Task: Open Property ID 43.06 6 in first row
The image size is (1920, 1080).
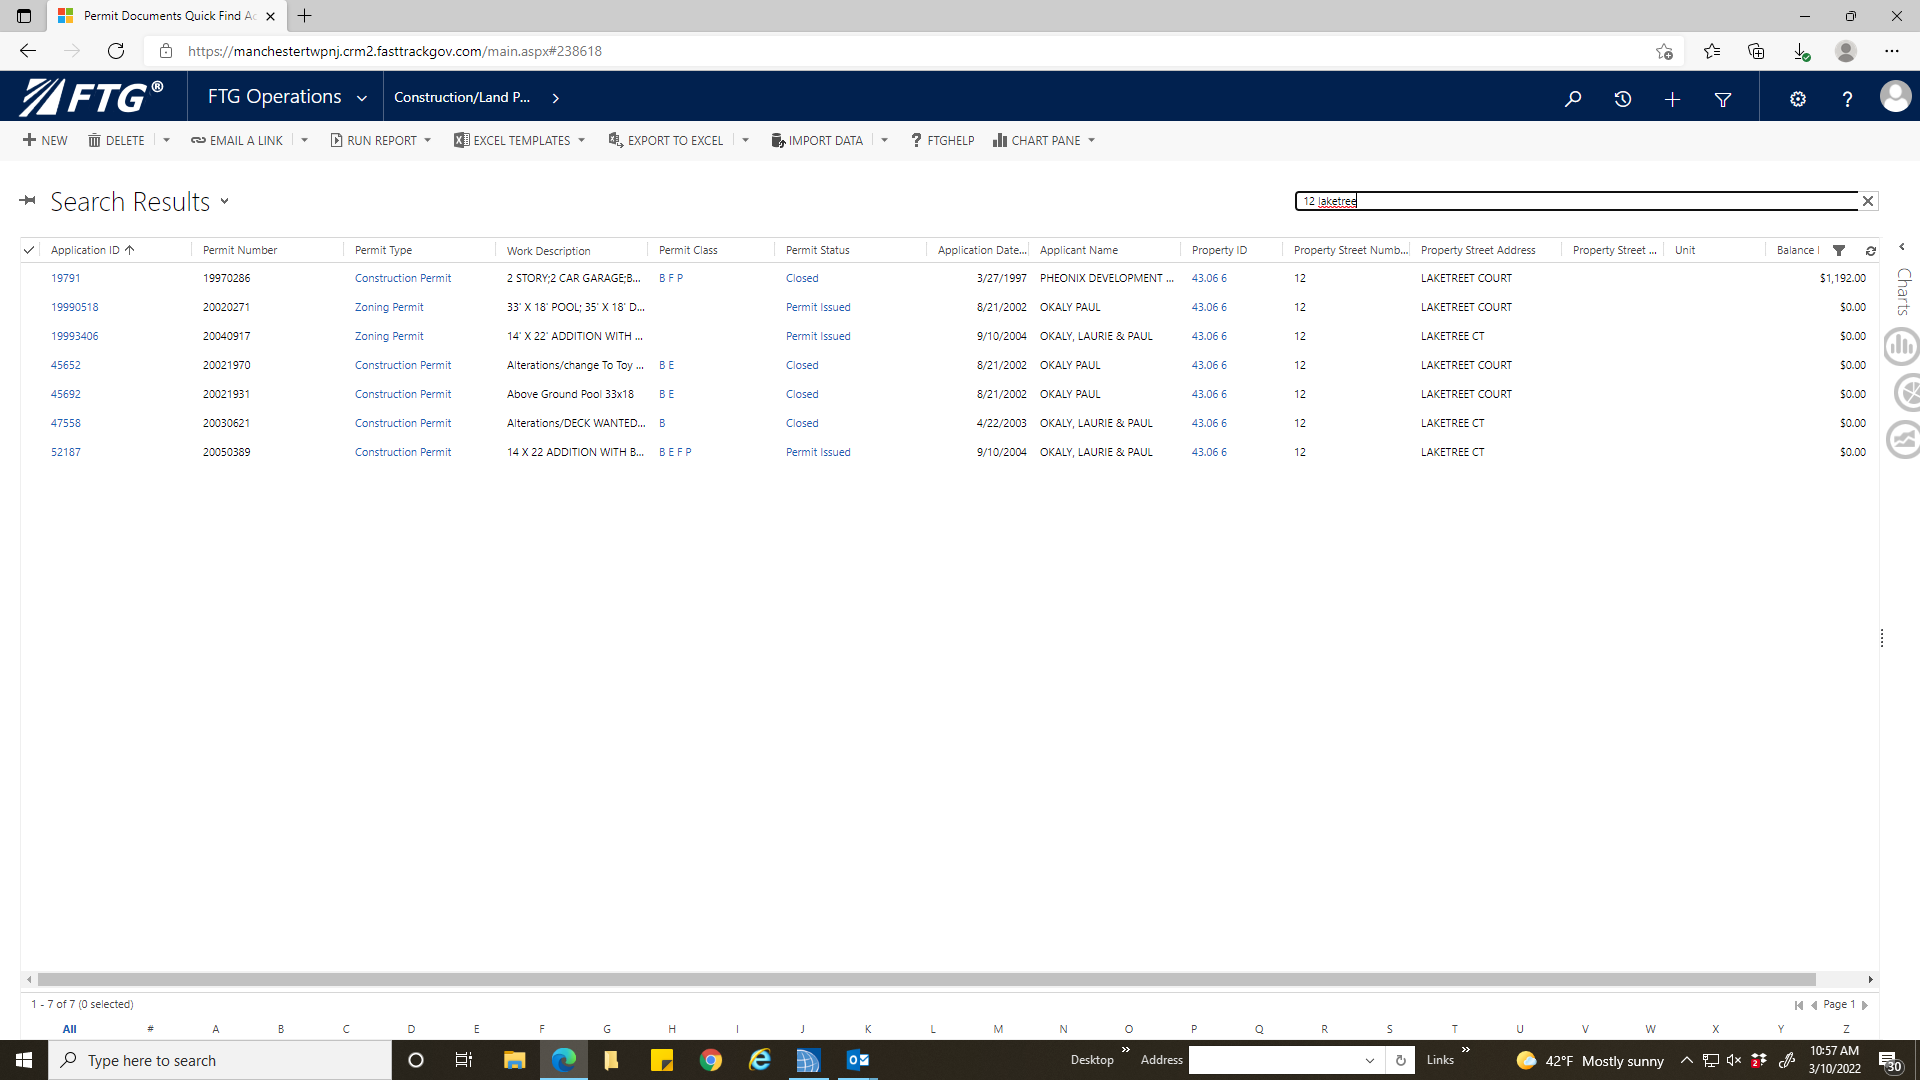Action: pos(1209,279)
